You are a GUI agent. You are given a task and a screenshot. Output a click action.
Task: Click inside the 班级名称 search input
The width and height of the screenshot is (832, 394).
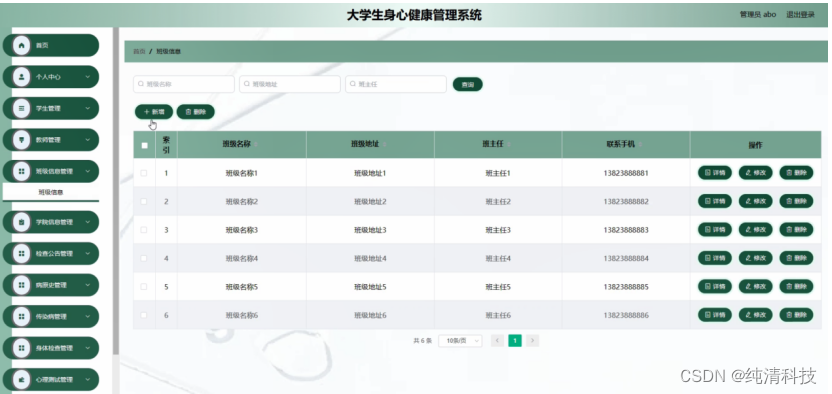tap(184, 84)
